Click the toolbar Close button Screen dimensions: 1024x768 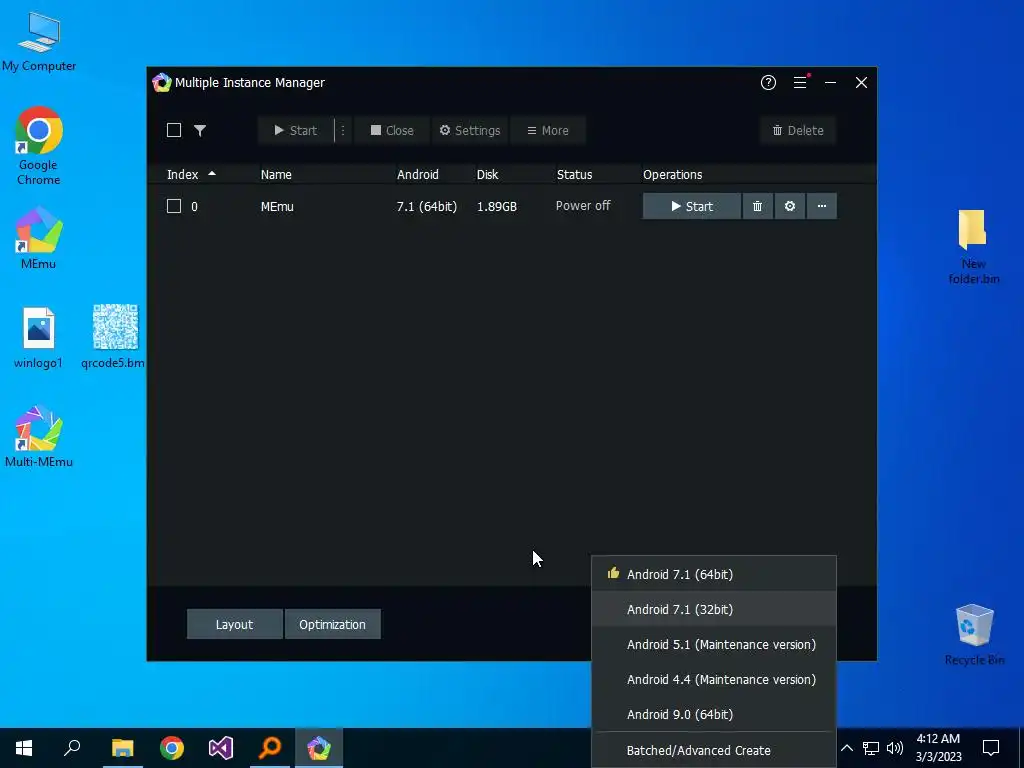(x=392, y=131)
